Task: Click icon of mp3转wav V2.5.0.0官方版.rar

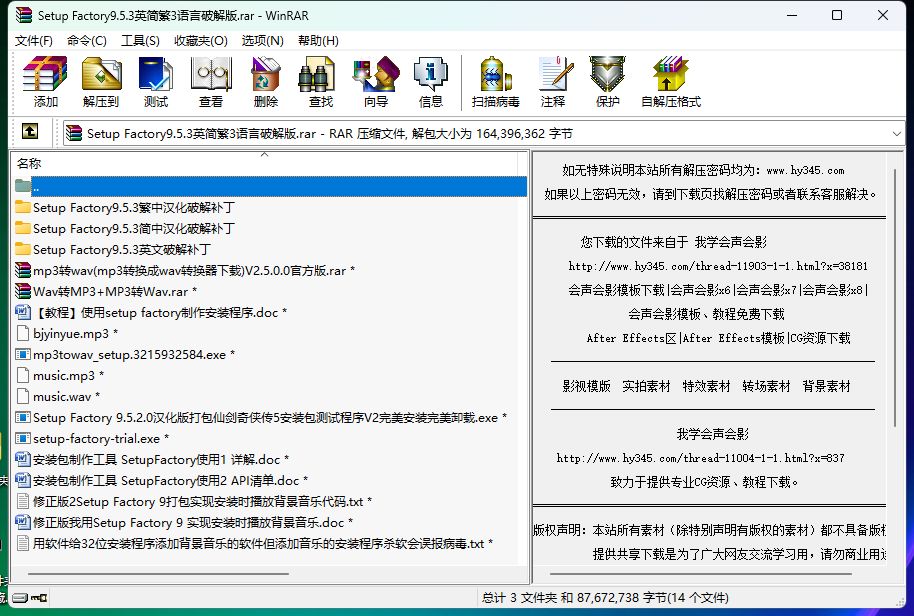Action: point(23,270)
